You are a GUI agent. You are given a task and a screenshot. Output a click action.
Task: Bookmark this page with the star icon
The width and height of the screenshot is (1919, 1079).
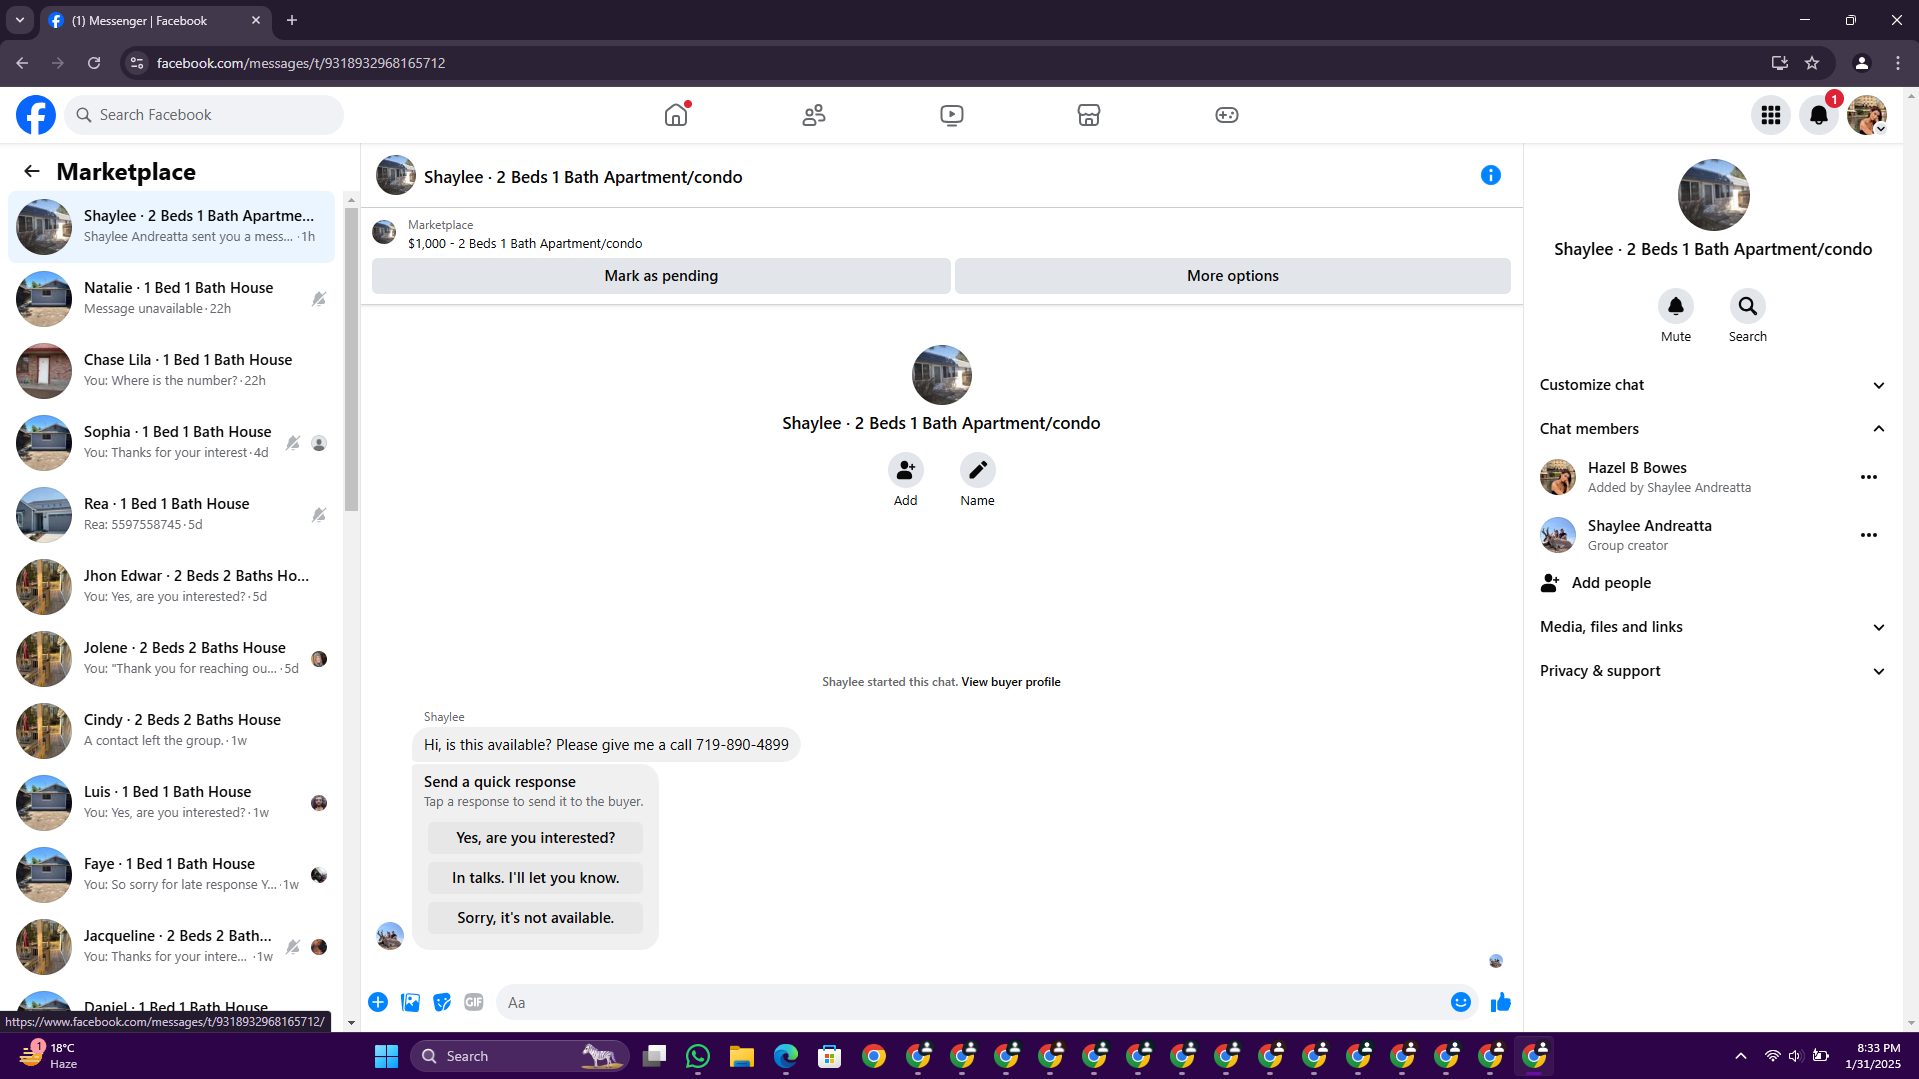[1812, 63]
